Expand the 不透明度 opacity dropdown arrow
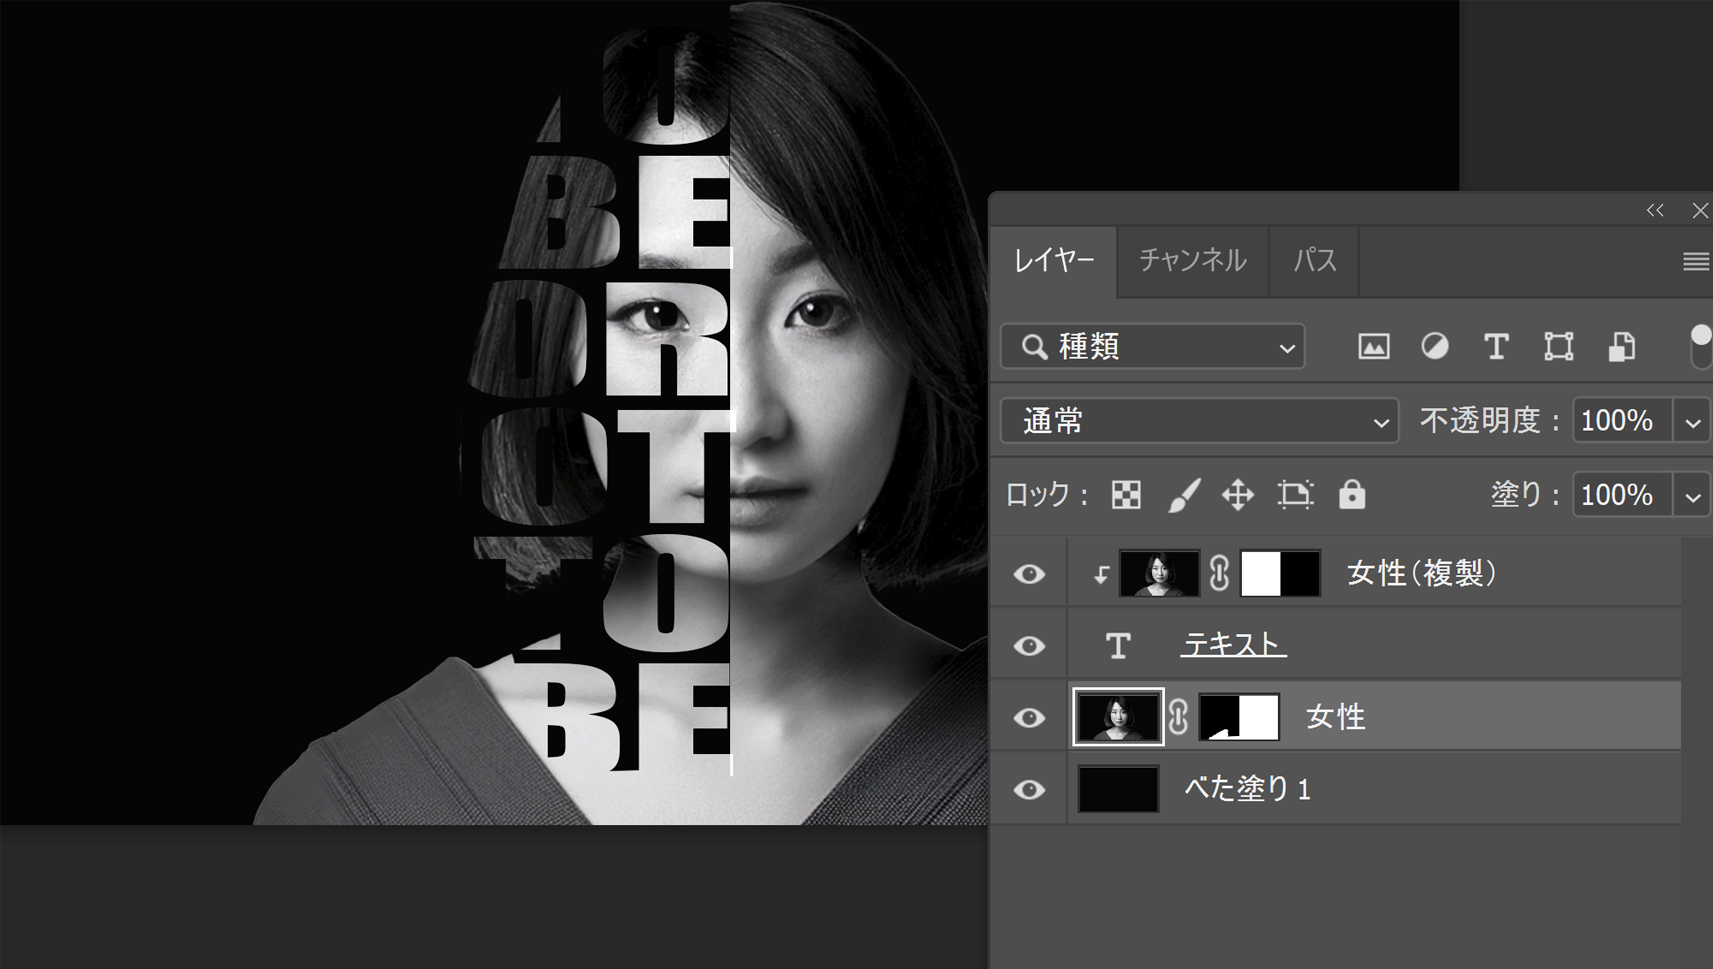Viewport: 1713px width, 969px height. pyautogui.click(x=1692, y=422)
